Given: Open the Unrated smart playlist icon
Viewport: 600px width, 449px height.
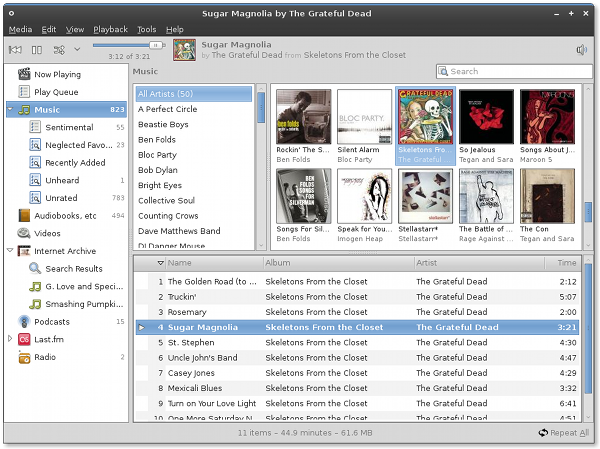Looking at the screenshot, I should click(35, 198).
